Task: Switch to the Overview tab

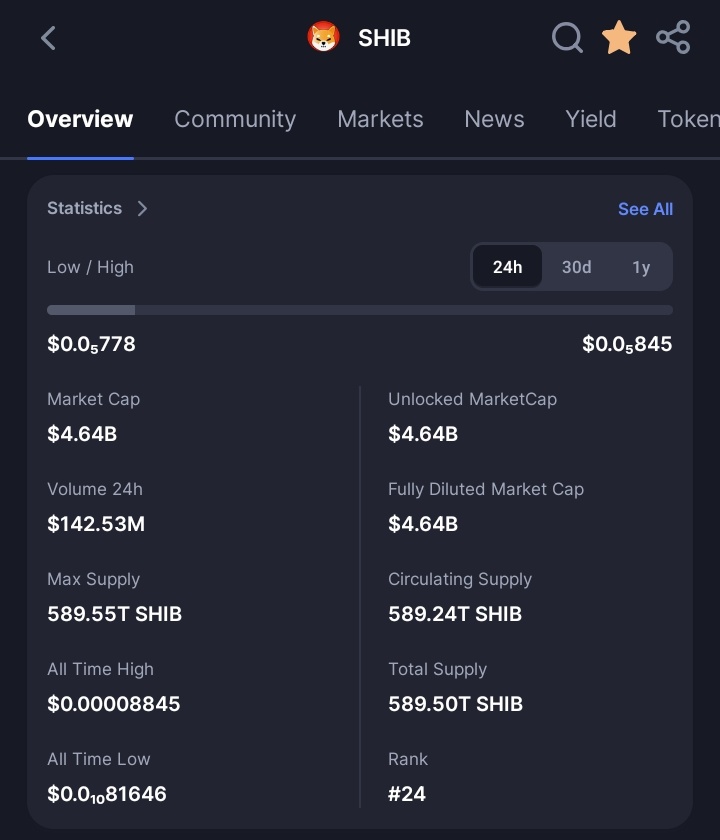Action: [80, 119]
